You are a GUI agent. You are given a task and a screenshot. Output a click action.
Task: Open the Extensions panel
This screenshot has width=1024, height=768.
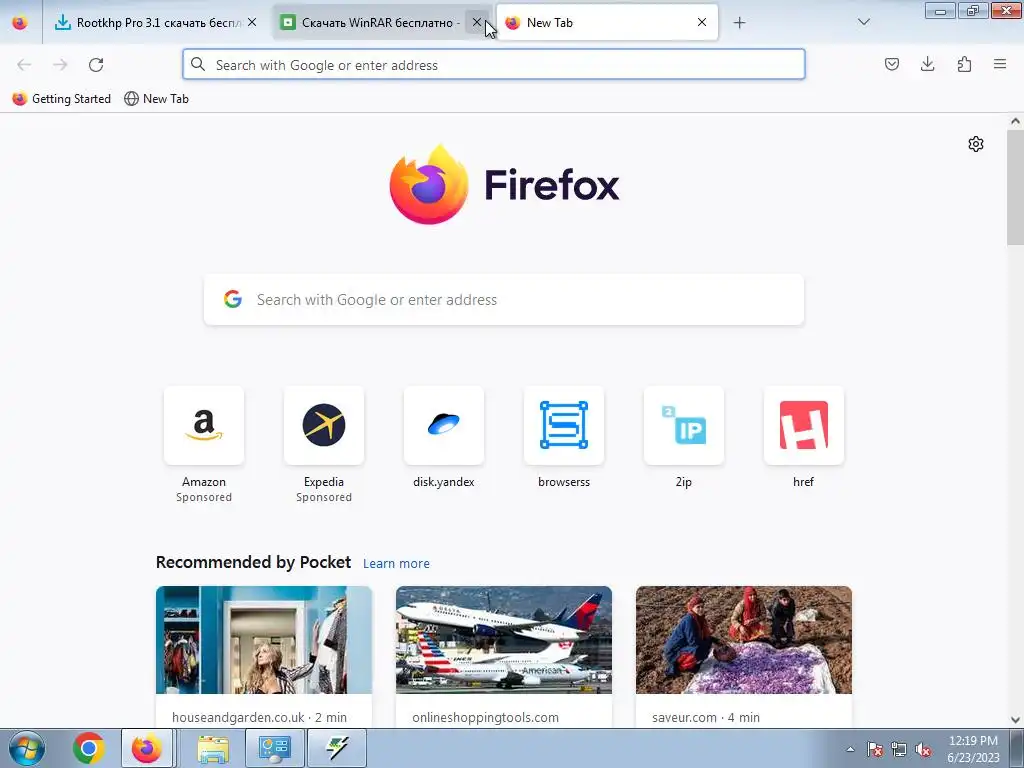pos(964,64)
